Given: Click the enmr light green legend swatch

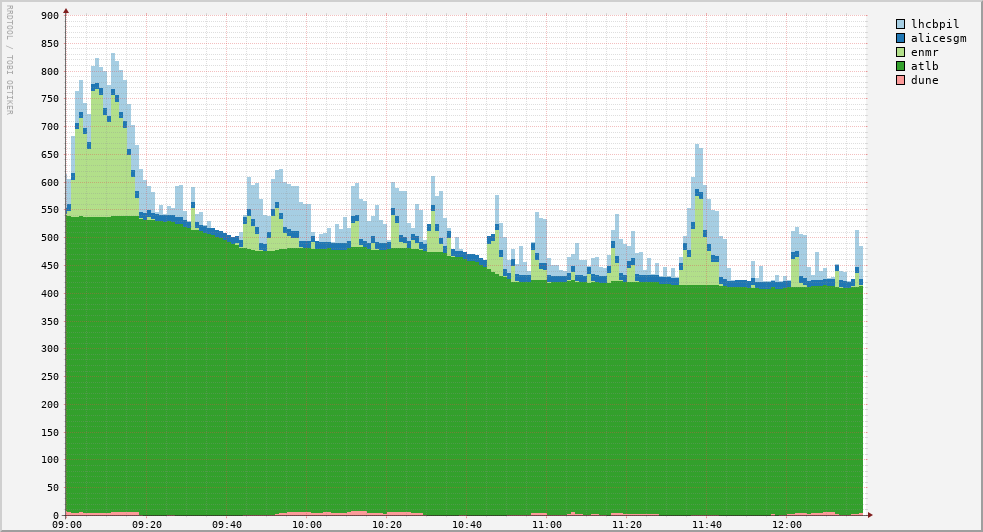Looking at the screenshot, I should (x=900, y=52).
